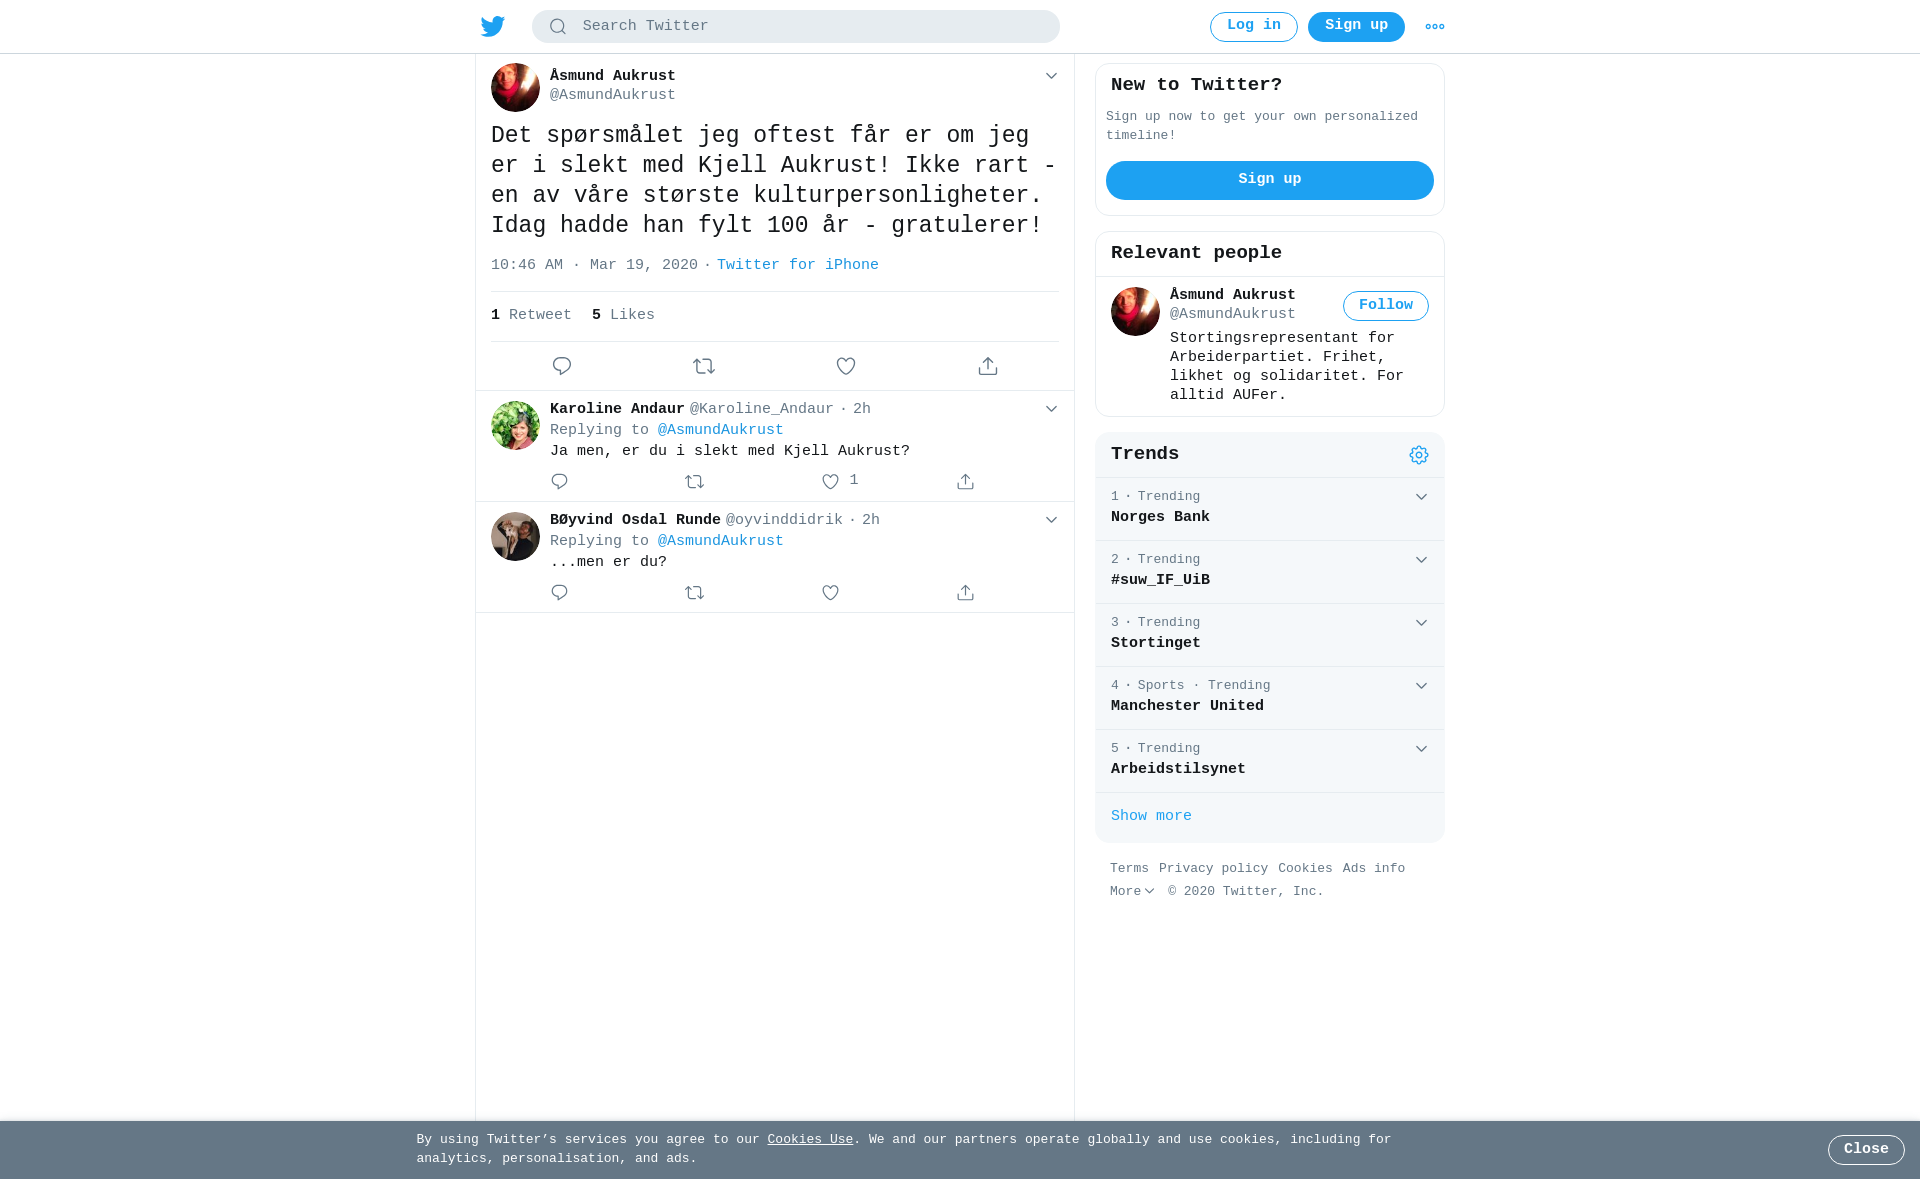
Task: Share the main tweet via share icon
Action: pyautogui.click(x=988, y=366)
